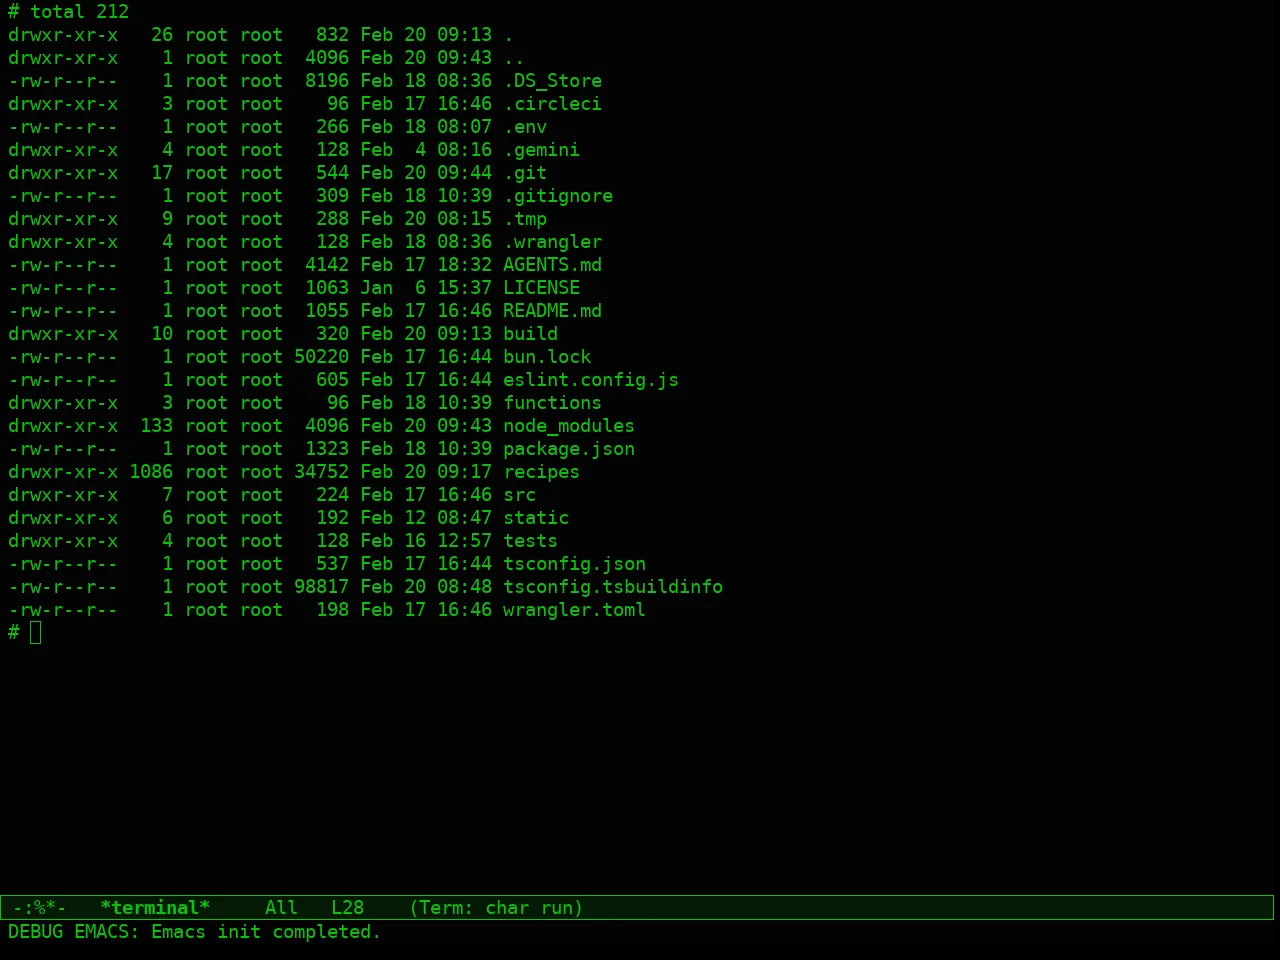Click size 98817 of tsconfig.tsbuildinfo
The height and width of the screenshot is (960, 1280).
(x=322, y=587)
